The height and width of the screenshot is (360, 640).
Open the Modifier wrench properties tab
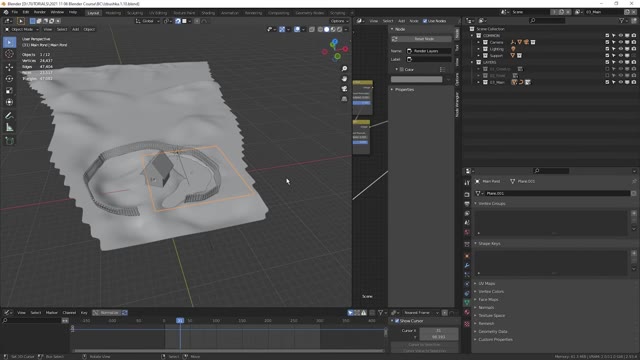(467, 265)
